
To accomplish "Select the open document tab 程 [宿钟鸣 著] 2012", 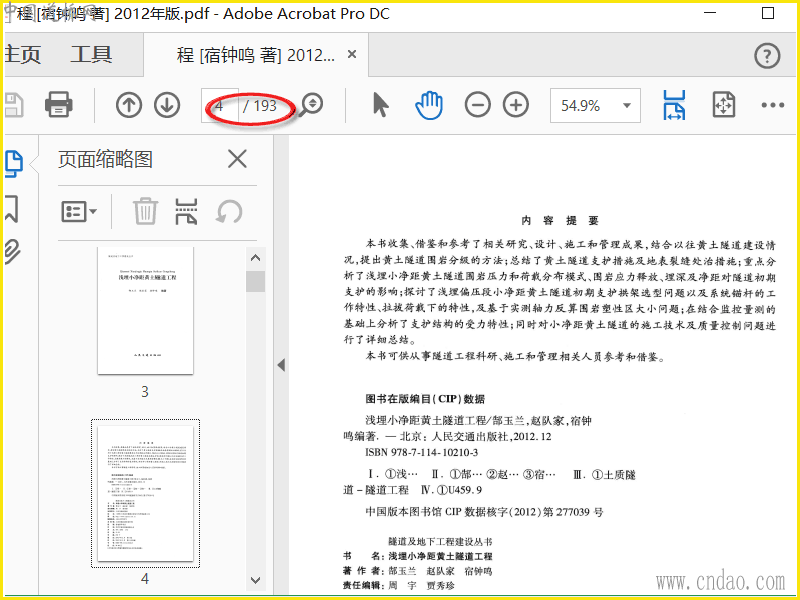I will point(256,55).
